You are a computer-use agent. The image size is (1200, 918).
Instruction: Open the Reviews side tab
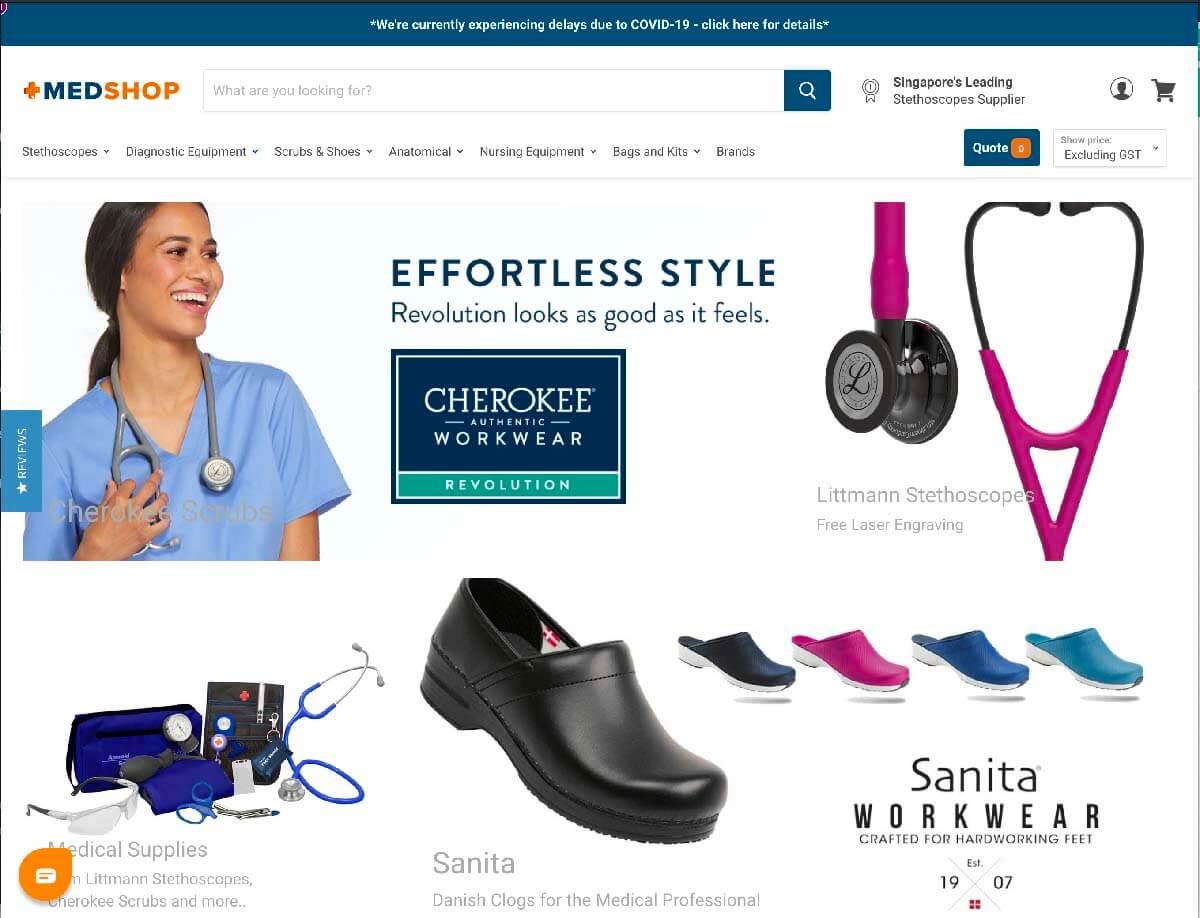[21, 461]
